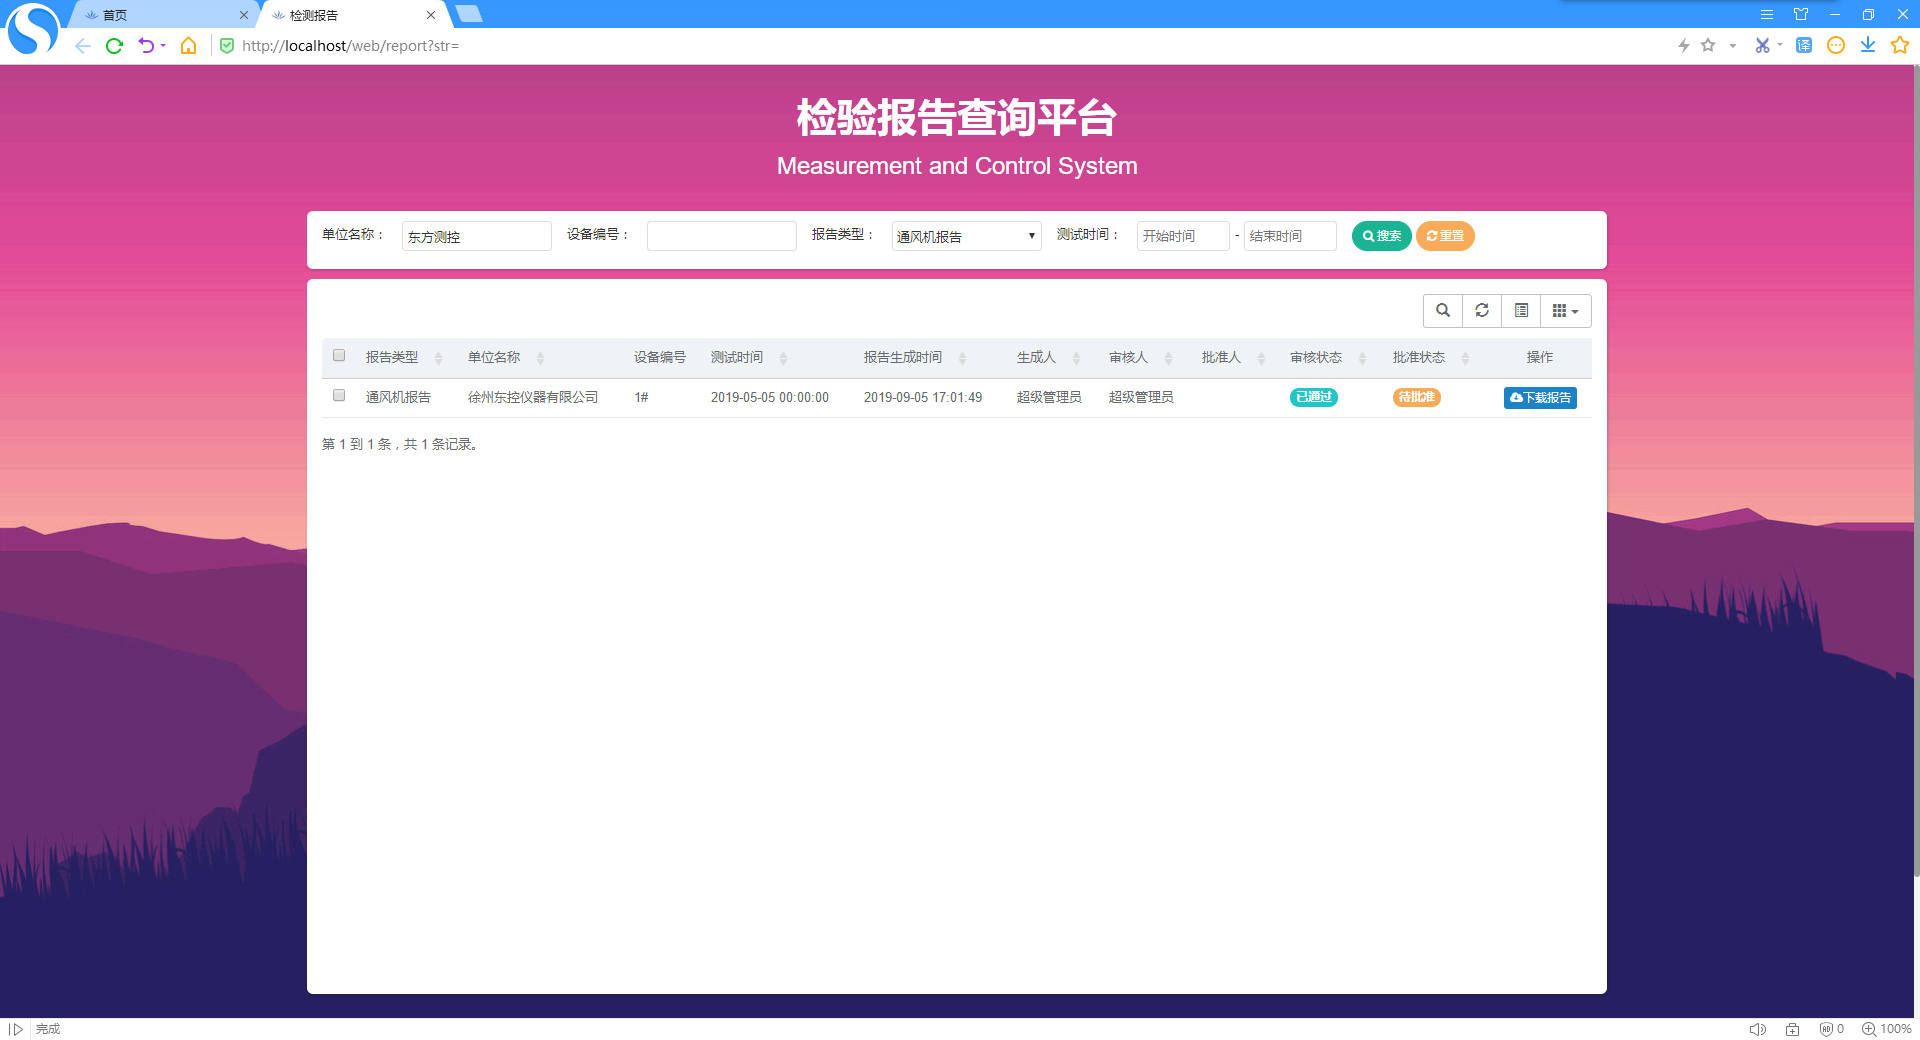The image size is (1920, 1040).
Task: Switch to the 首页 tab
Action: 160,15
